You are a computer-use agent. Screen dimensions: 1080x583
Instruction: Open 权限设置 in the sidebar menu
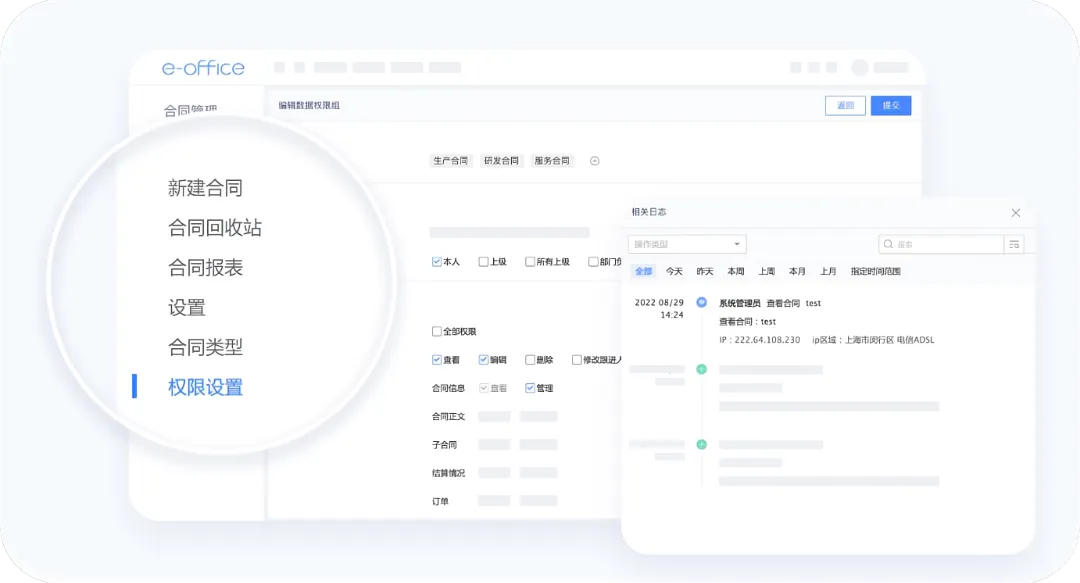click(205, 387)
